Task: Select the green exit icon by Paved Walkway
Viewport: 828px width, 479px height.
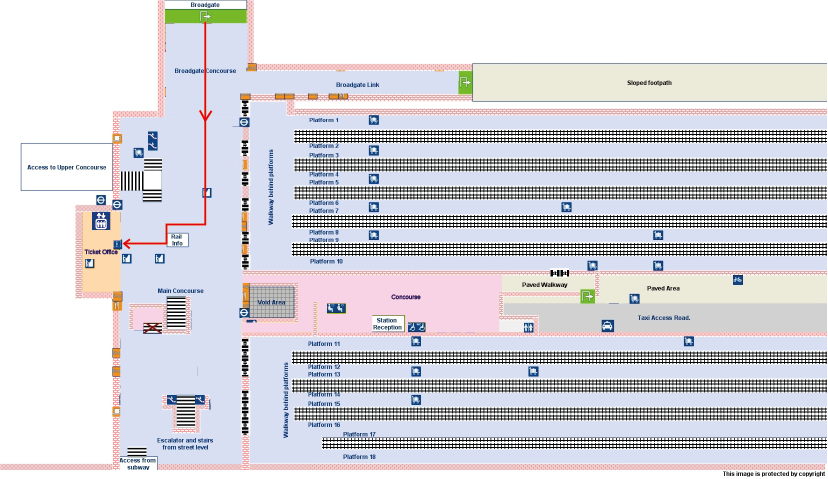Action: (x=588, y=296)
